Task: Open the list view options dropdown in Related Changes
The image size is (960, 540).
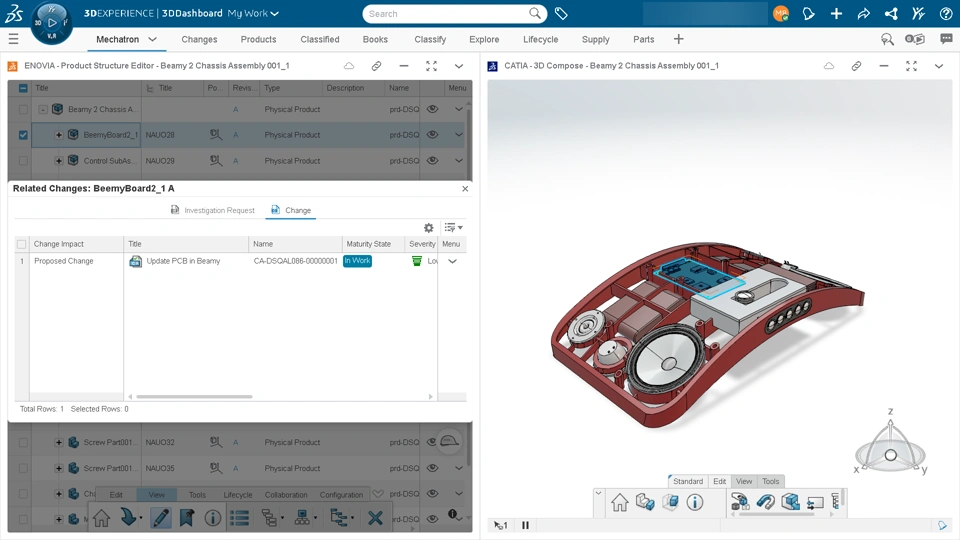Action: (x=453, y=228)
